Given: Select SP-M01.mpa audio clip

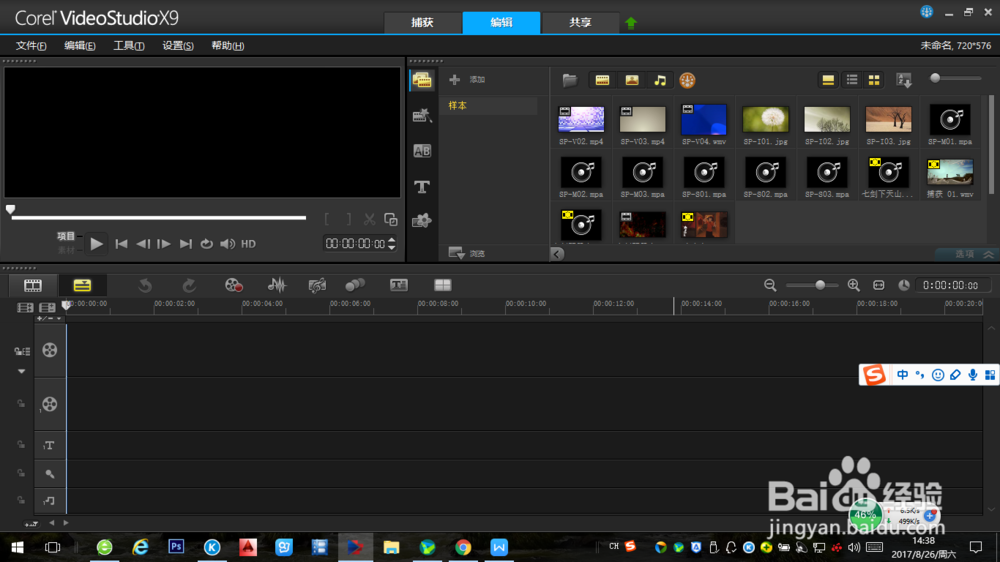Looking at the screenshot, I should pos(950,119).
